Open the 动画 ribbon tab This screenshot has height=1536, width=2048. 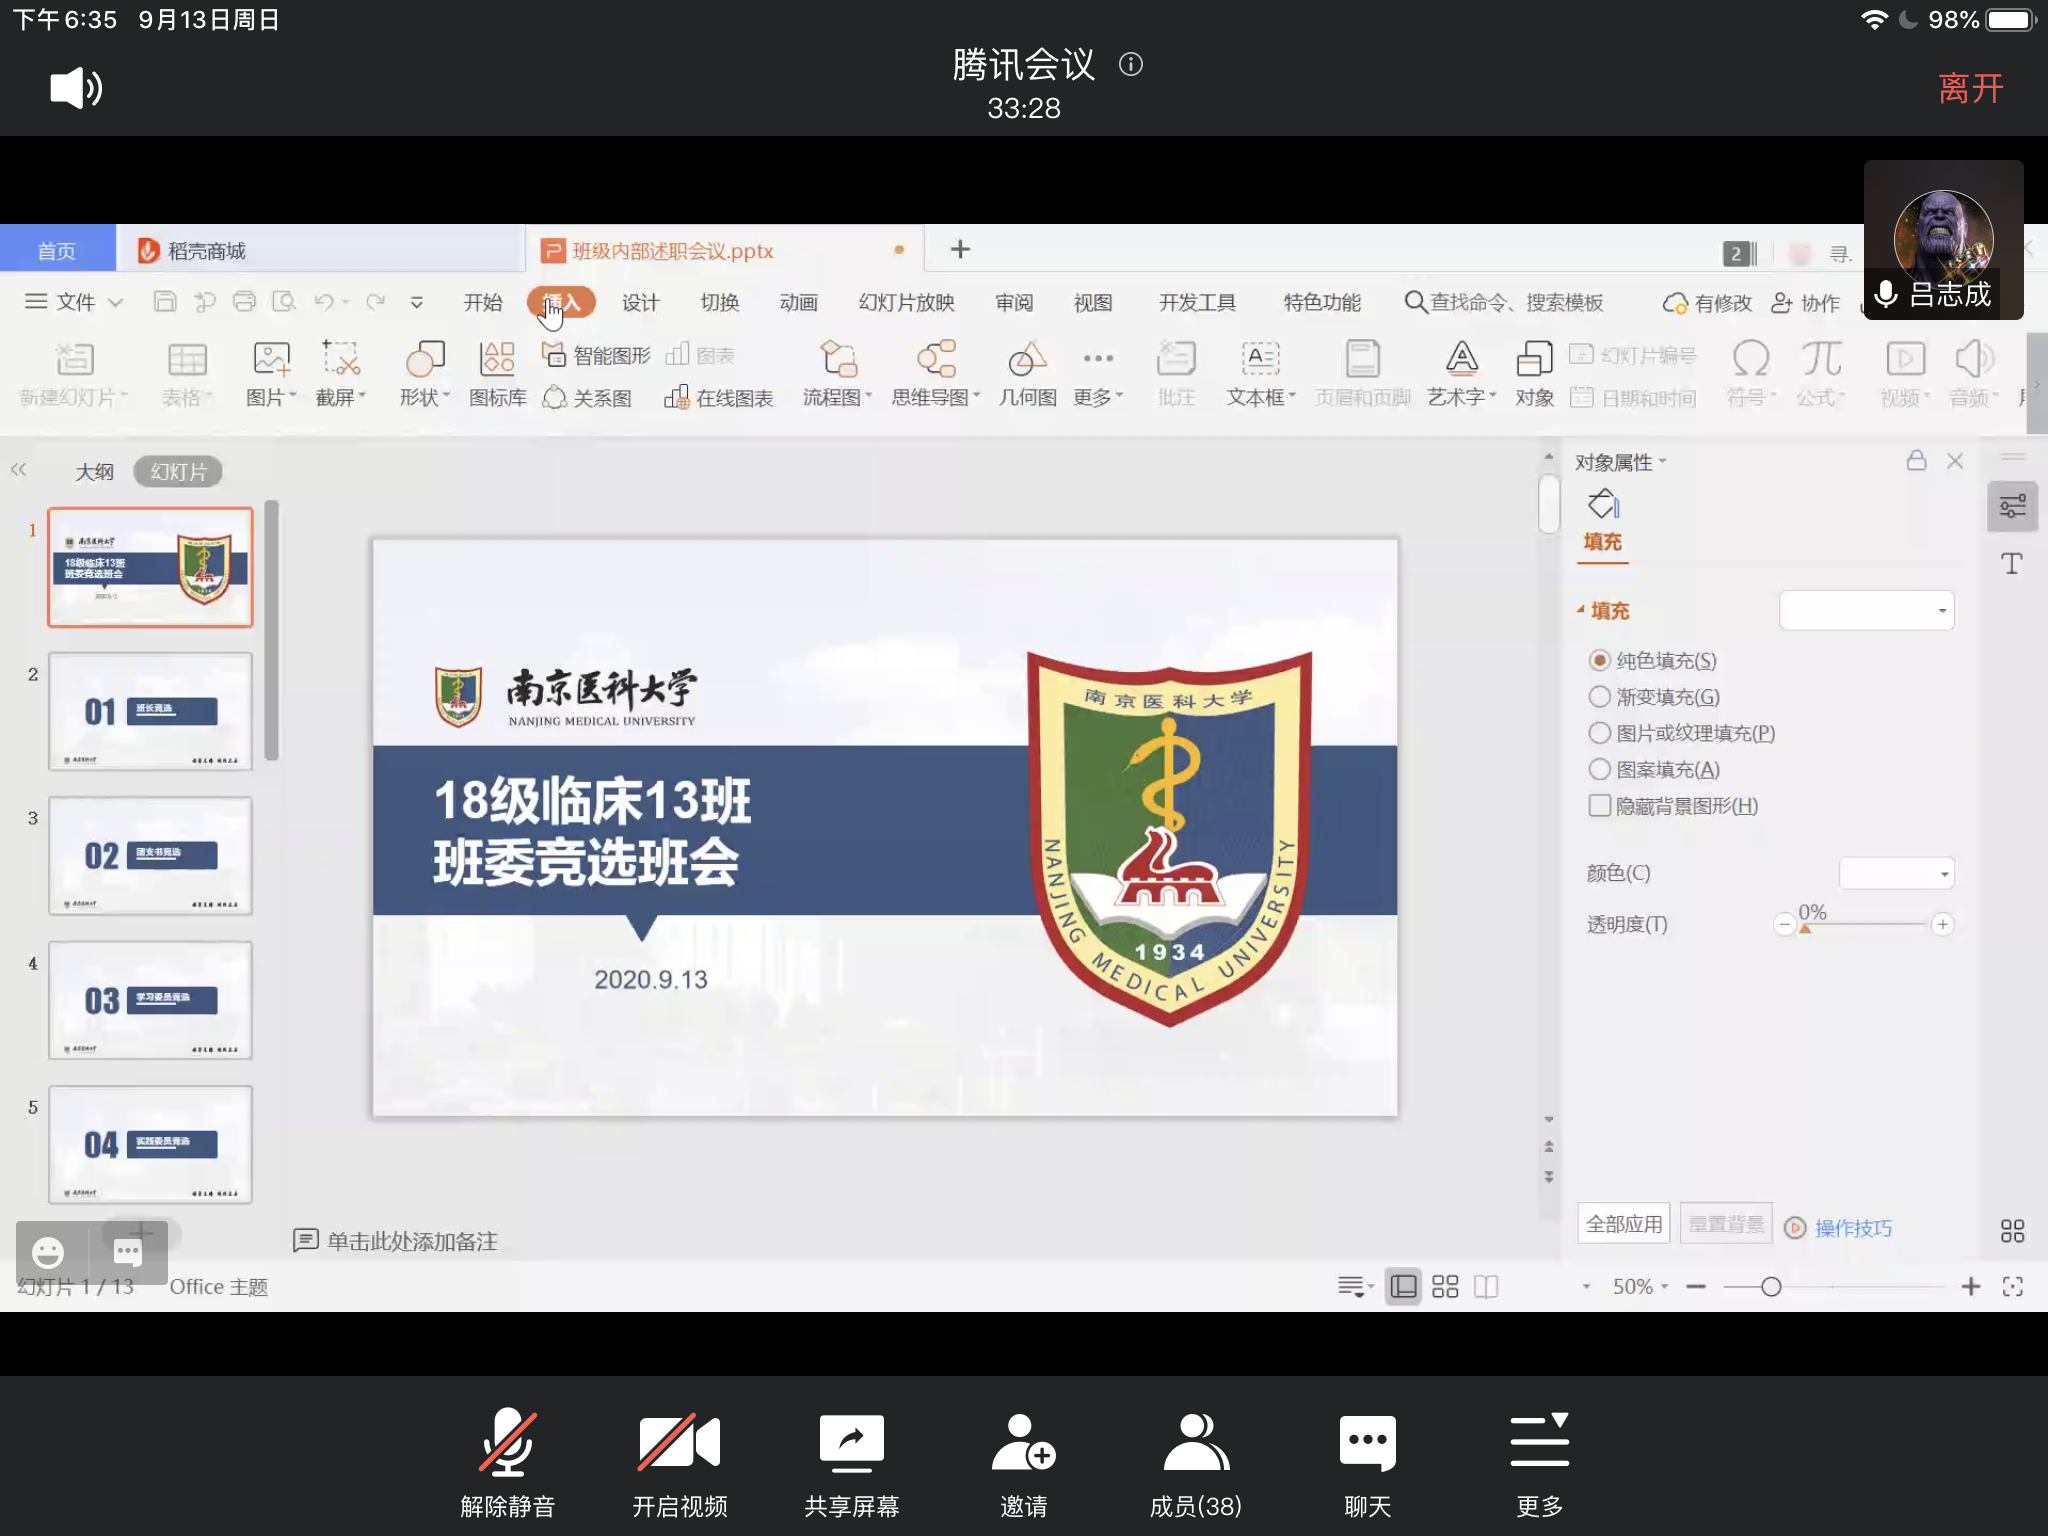[x=798, y=302]
